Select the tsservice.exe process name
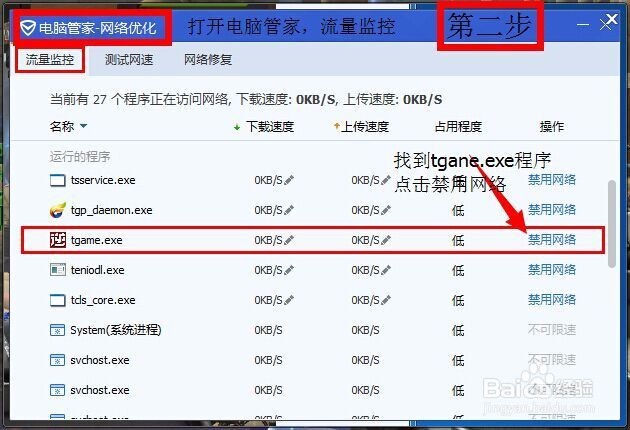630x430 pixels. tap(103, 180)
